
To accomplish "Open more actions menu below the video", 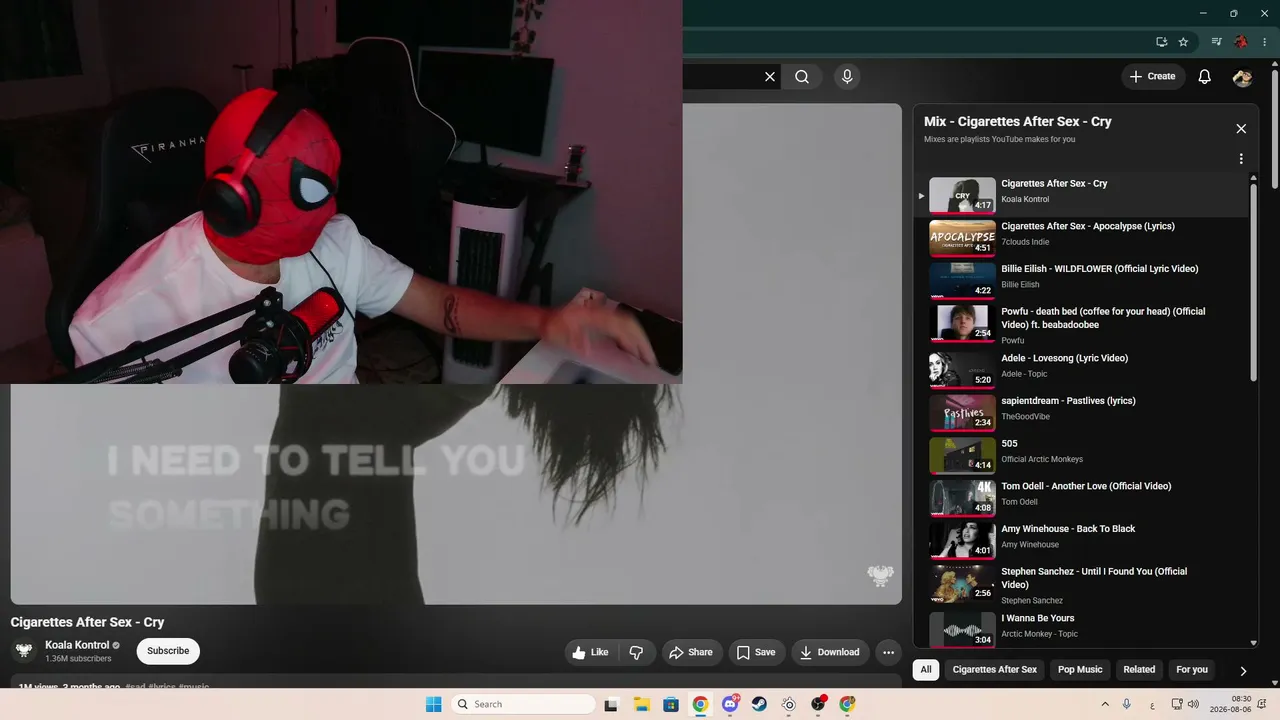I will 888,652.
